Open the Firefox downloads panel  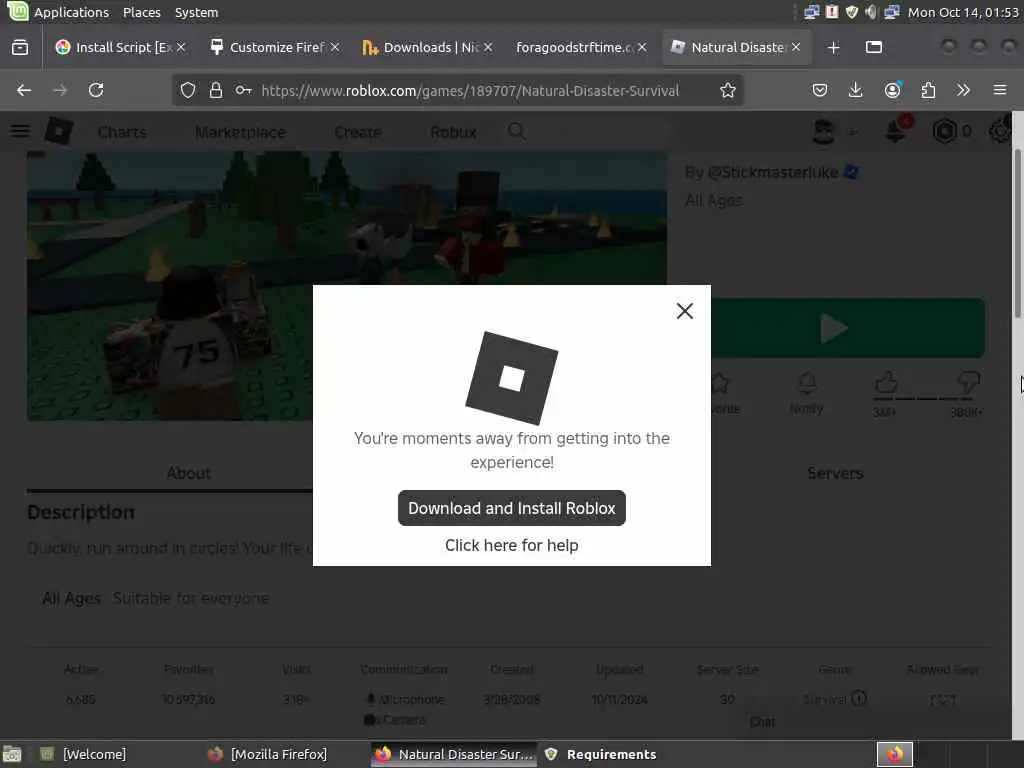856,90
